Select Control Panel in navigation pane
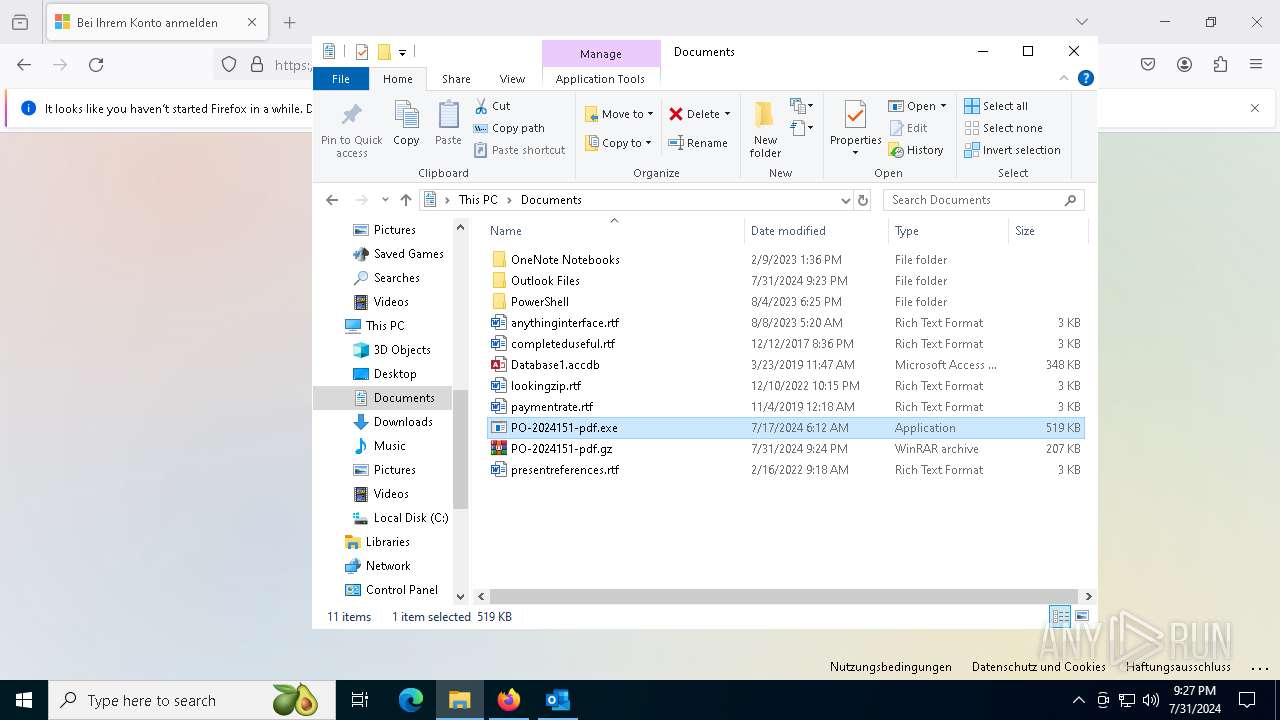Screen dimensions: 1280x720 (391, 590)
